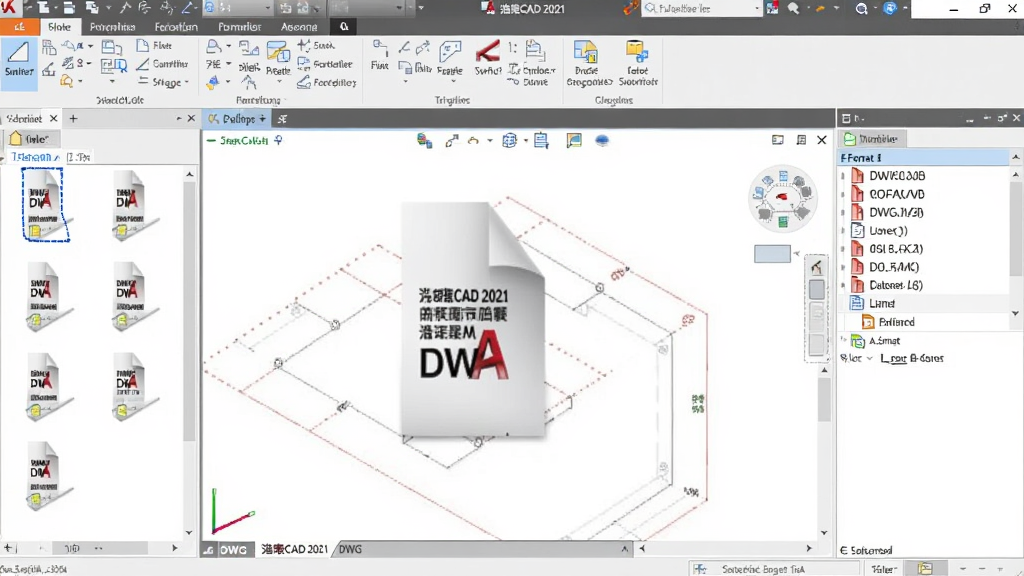Viewport: 1024px width, 576px height.
Task: Click the document list icon in viewport toolbar
Action: 541,140
